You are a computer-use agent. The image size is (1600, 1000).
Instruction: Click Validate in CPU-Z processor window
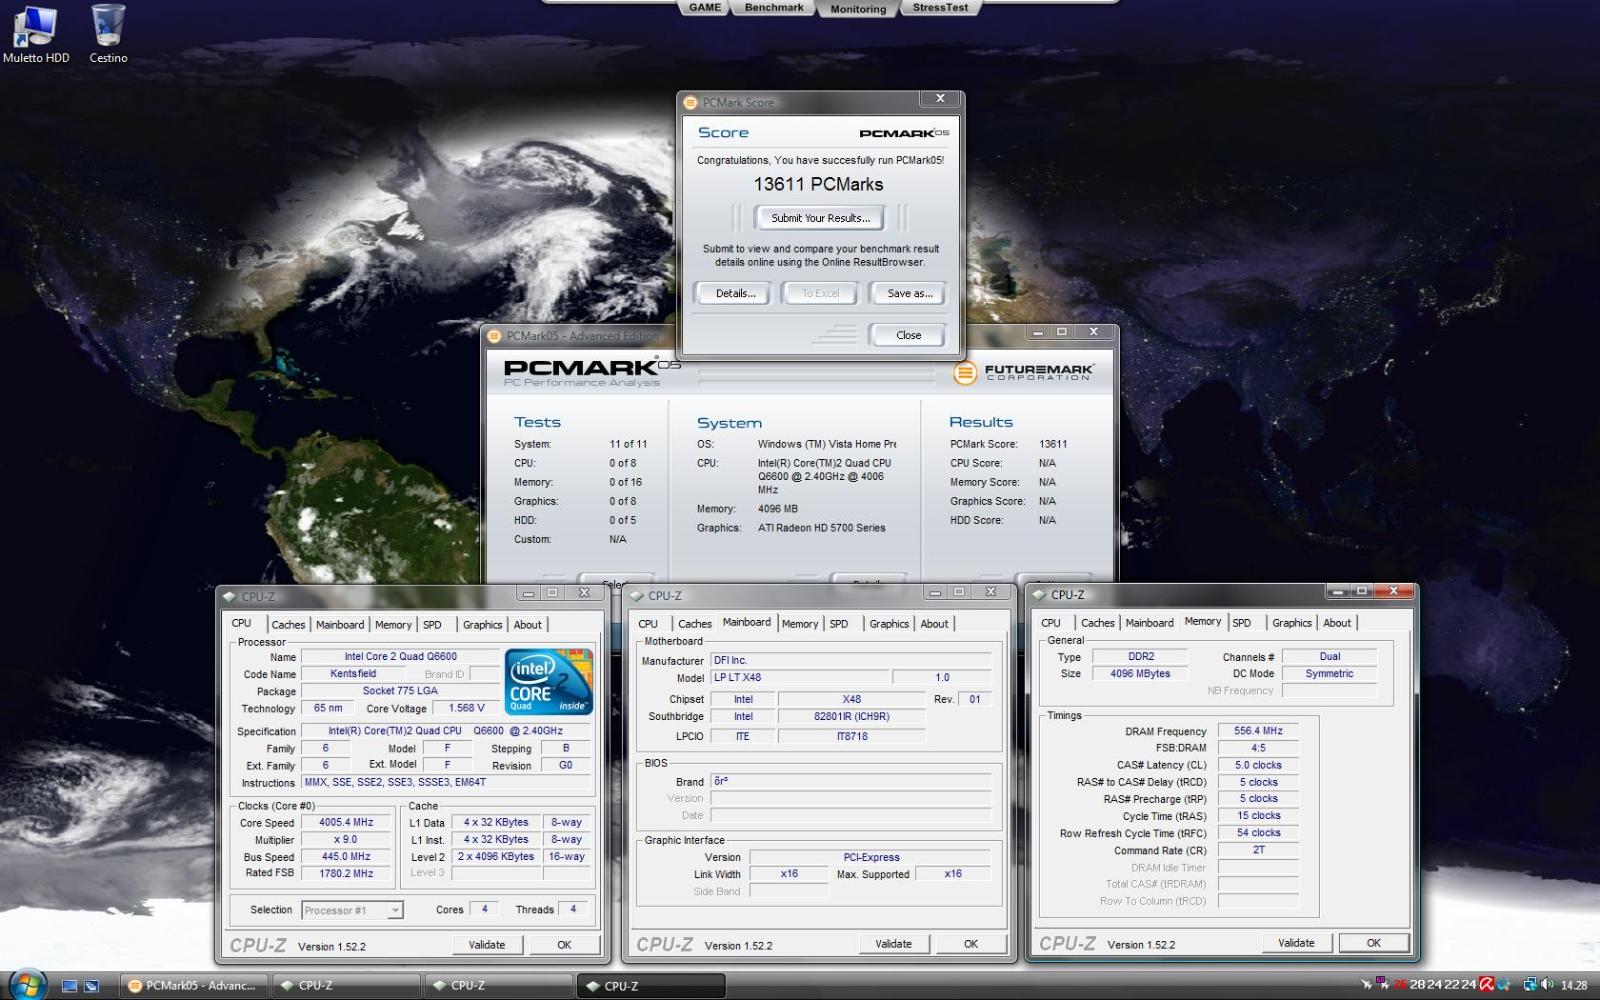pos(487,944)
